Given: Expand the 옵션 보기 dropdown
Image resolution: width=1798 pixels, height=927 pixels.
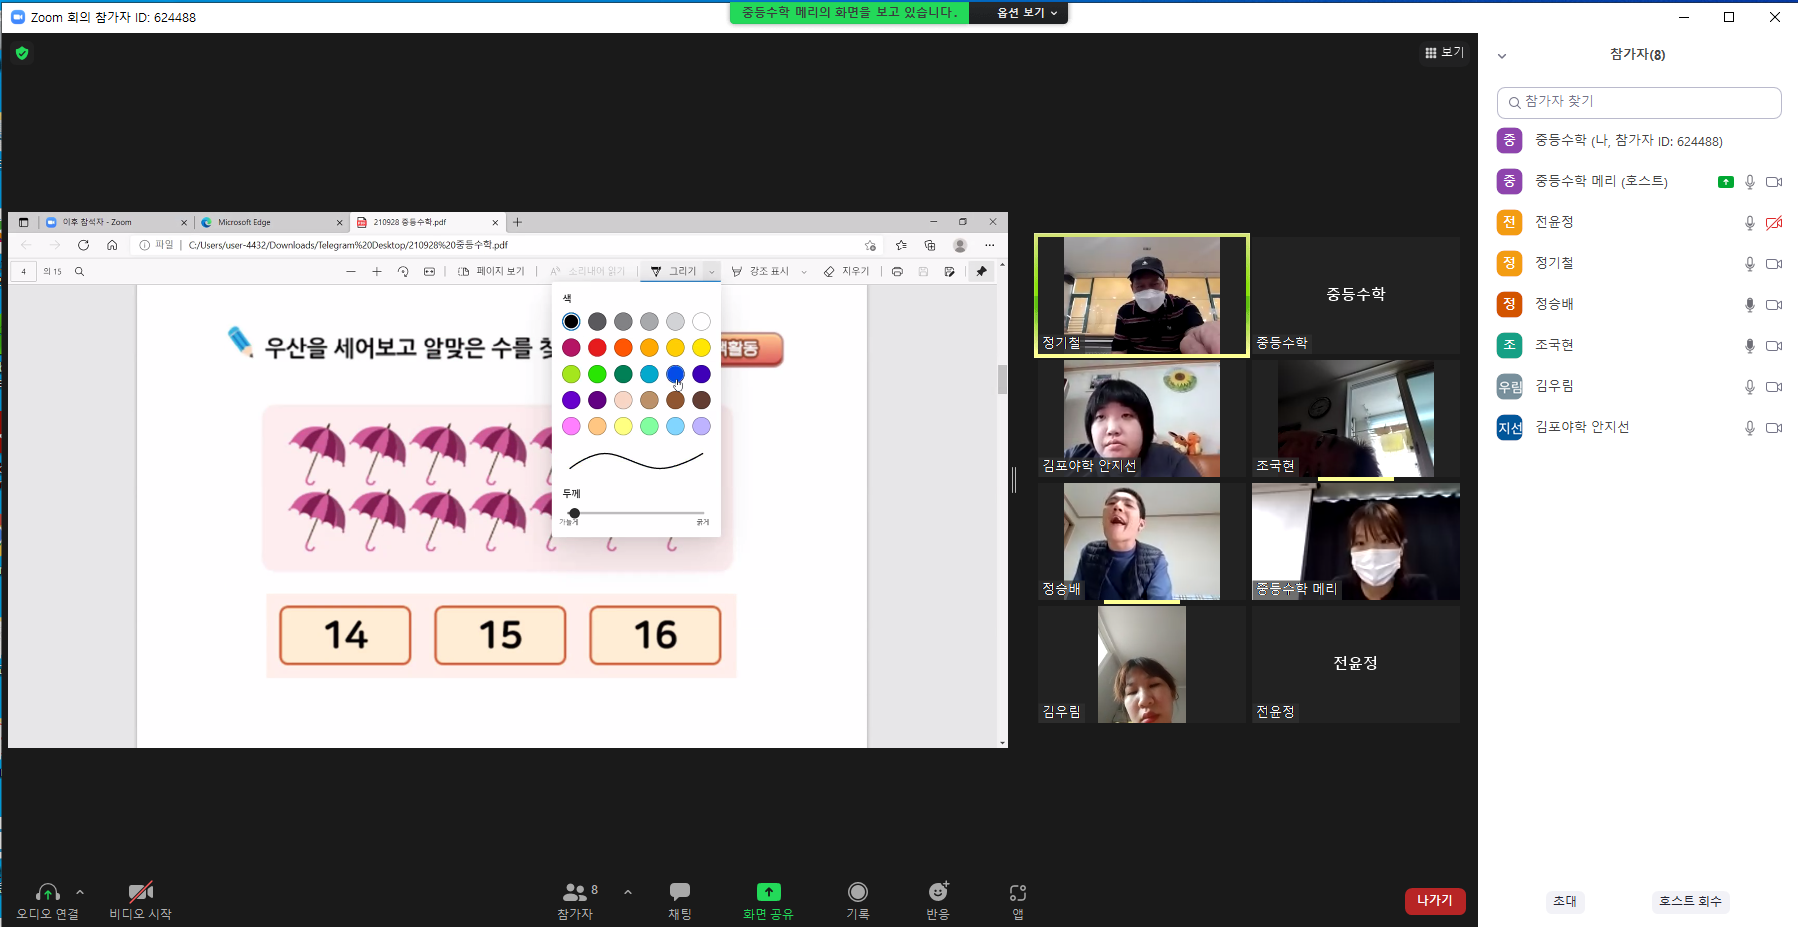Looking at the screenshot, I should tap(1027, 13).
